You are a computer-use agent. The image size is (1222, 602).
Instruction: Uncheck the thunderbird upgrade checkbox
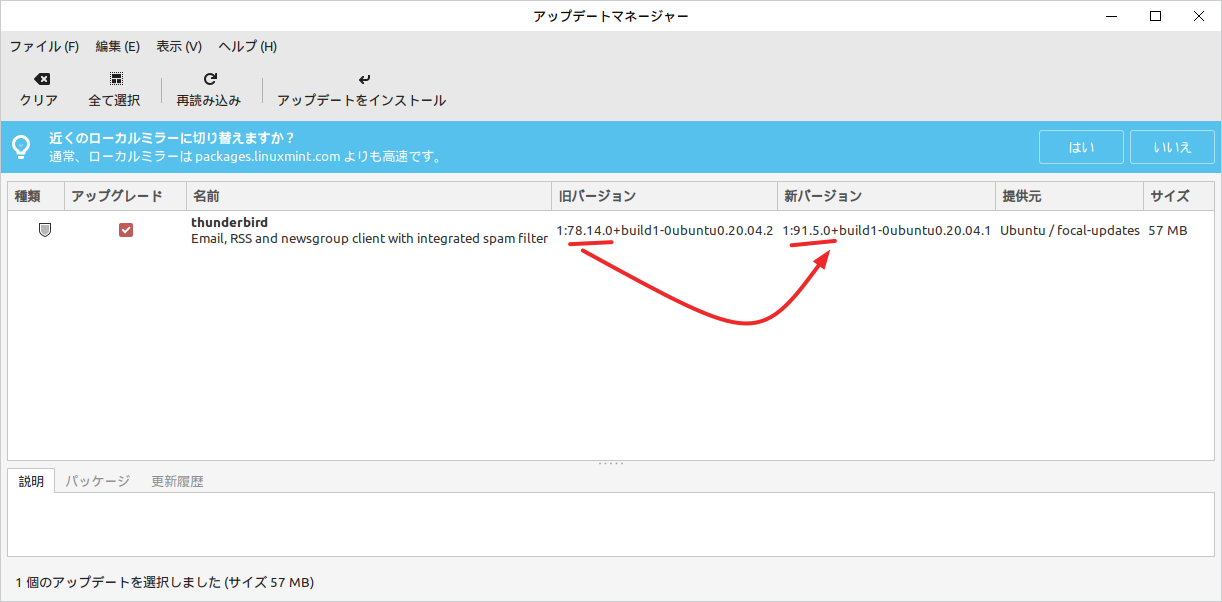[x=126, y=230]
